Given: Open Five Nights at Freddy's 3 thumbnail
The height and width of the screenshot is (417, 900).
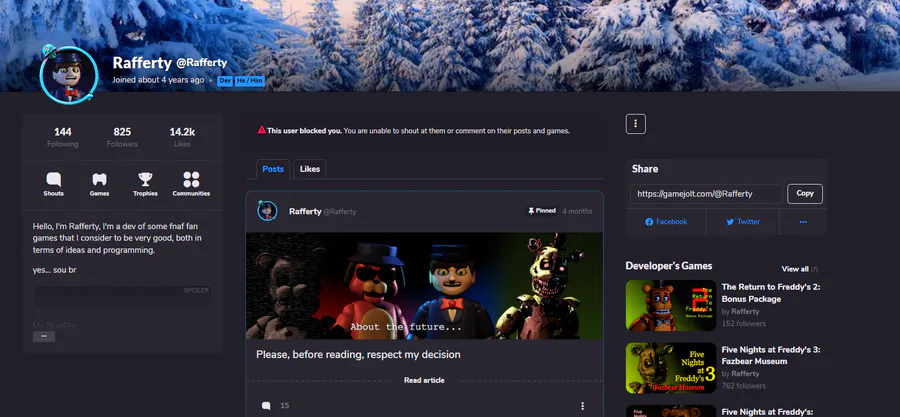Looking at the screenshot, I should point(671,368).
